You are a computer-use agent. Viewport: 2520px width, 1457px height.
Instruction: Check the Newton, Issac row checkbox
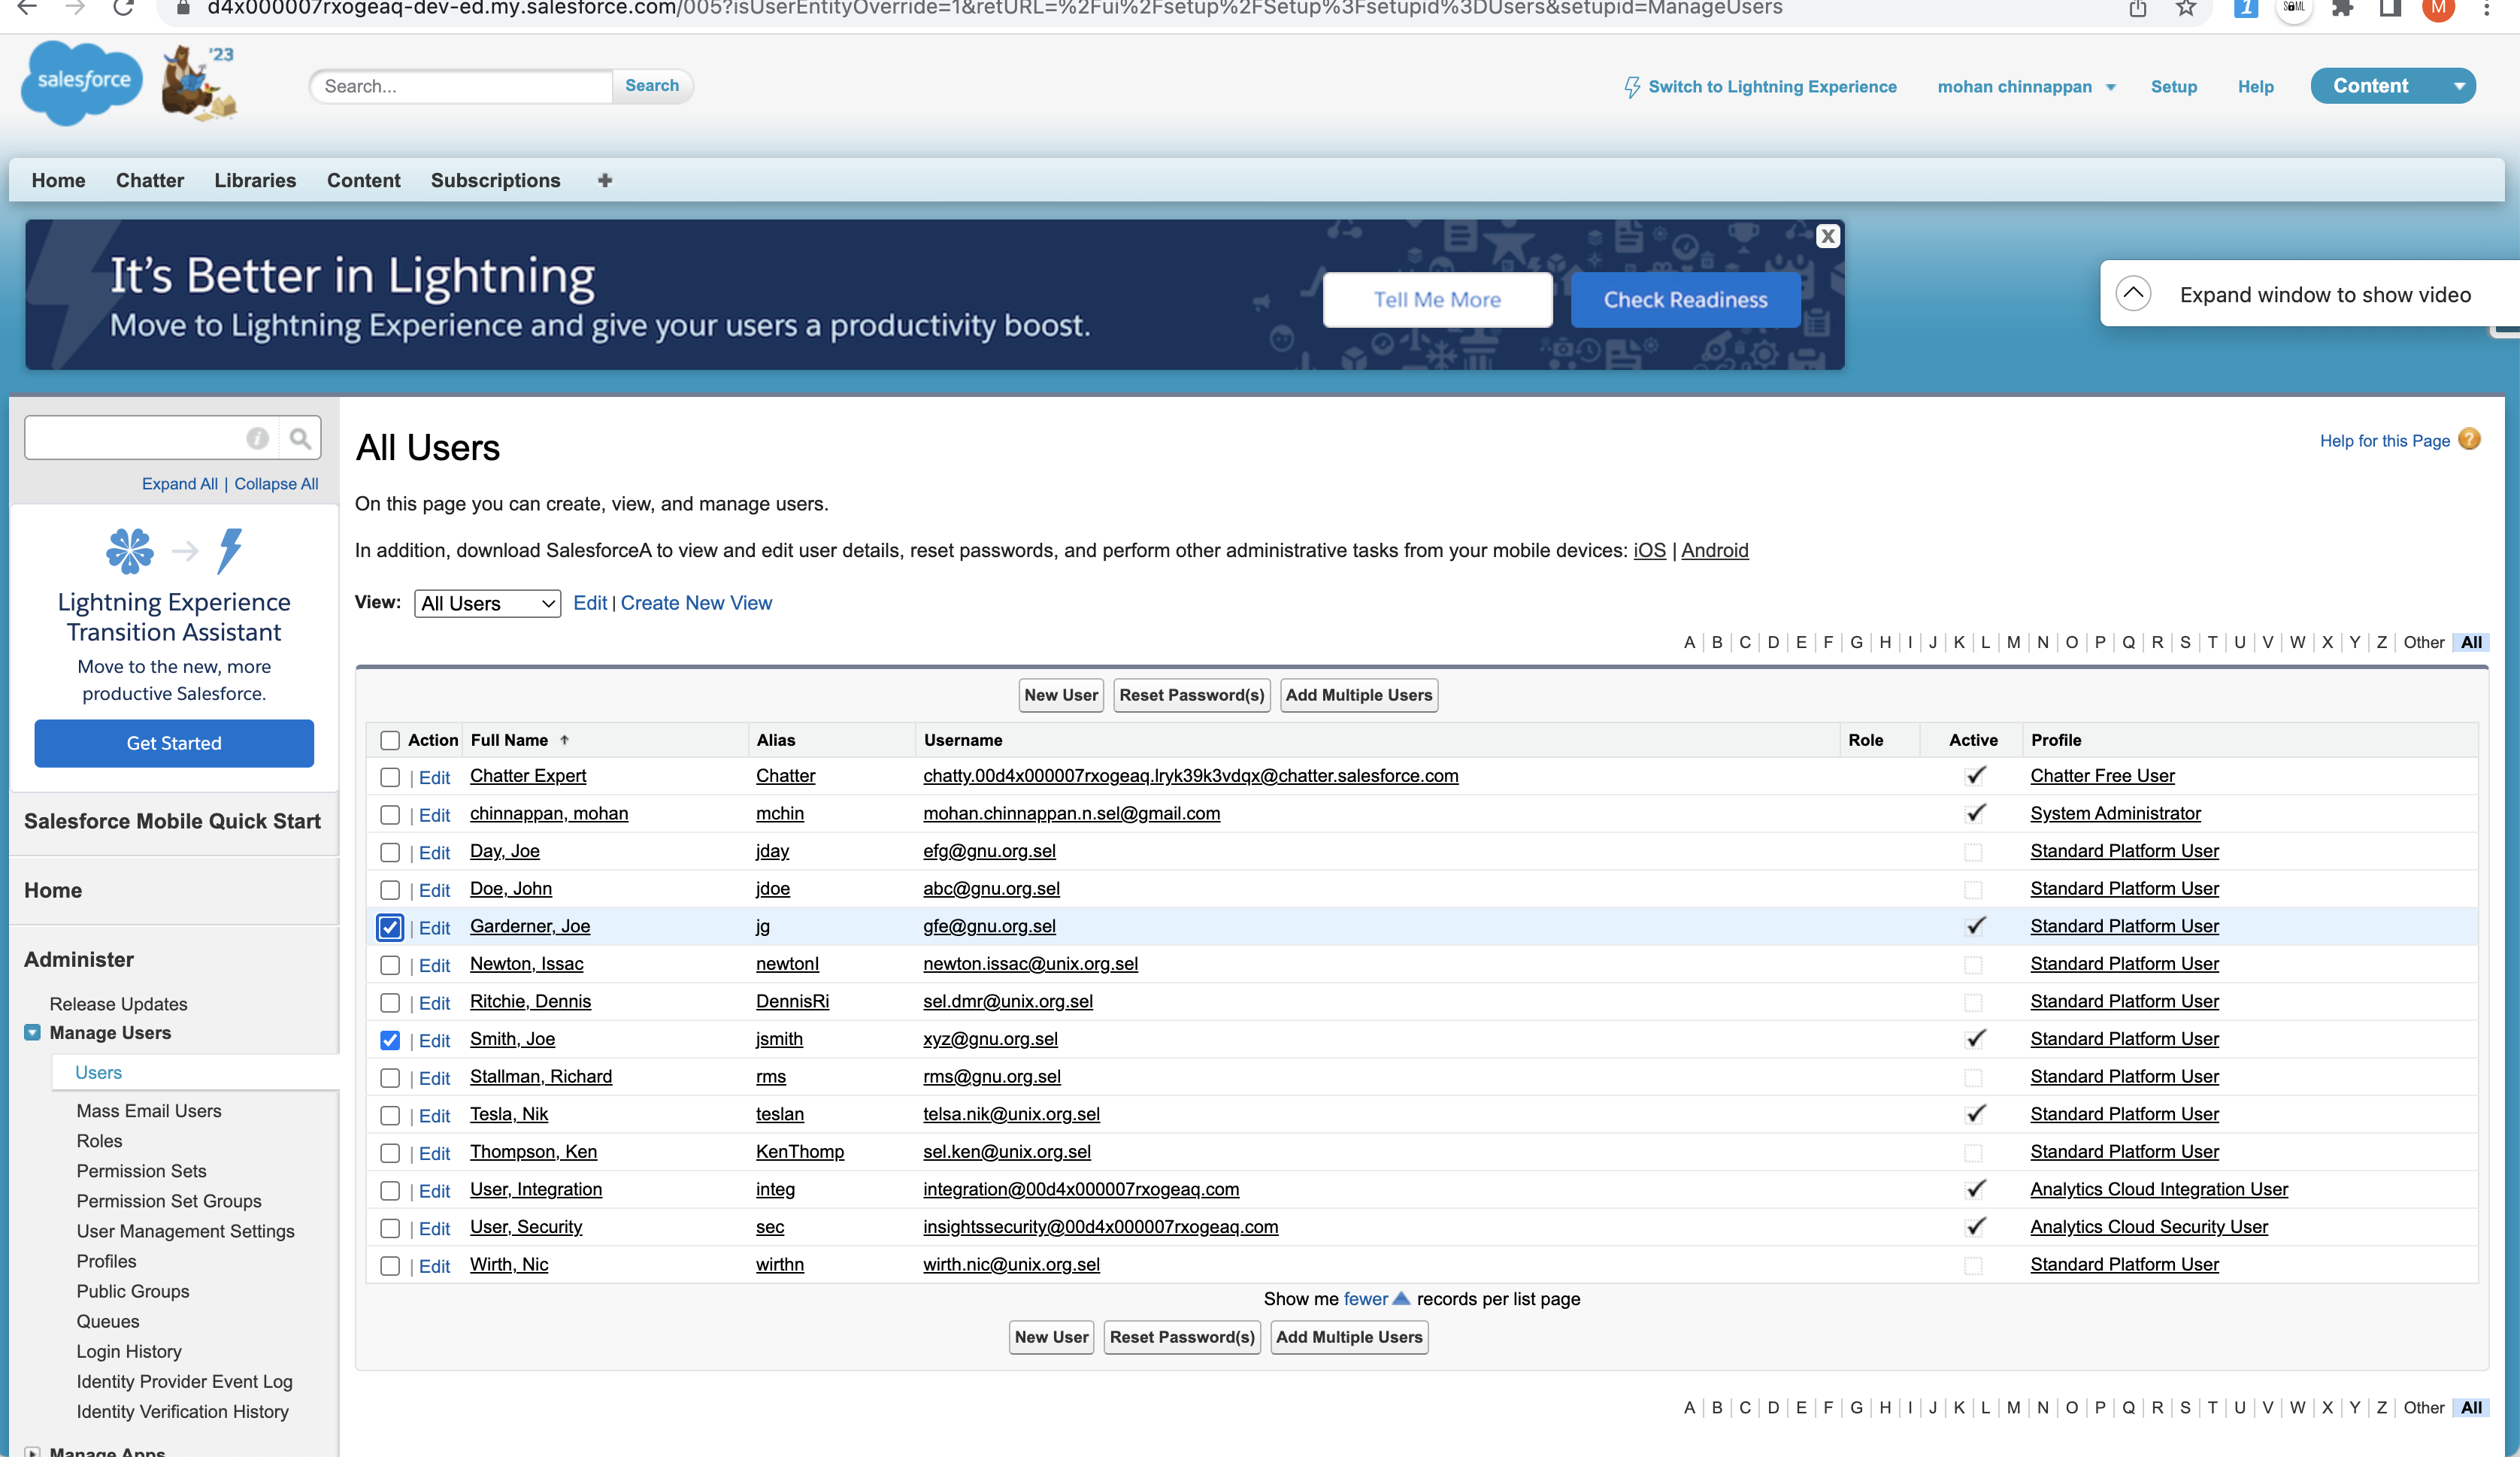coord(390,965)
